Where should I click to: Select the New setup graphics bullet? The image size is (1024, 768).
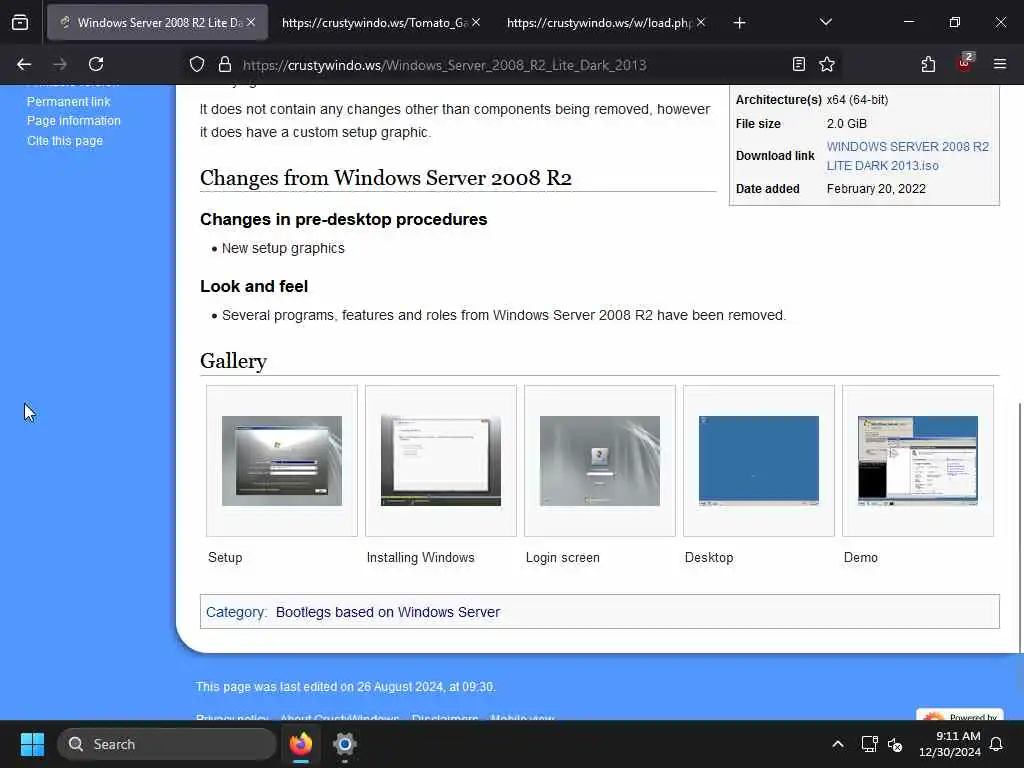pos(283,248)
